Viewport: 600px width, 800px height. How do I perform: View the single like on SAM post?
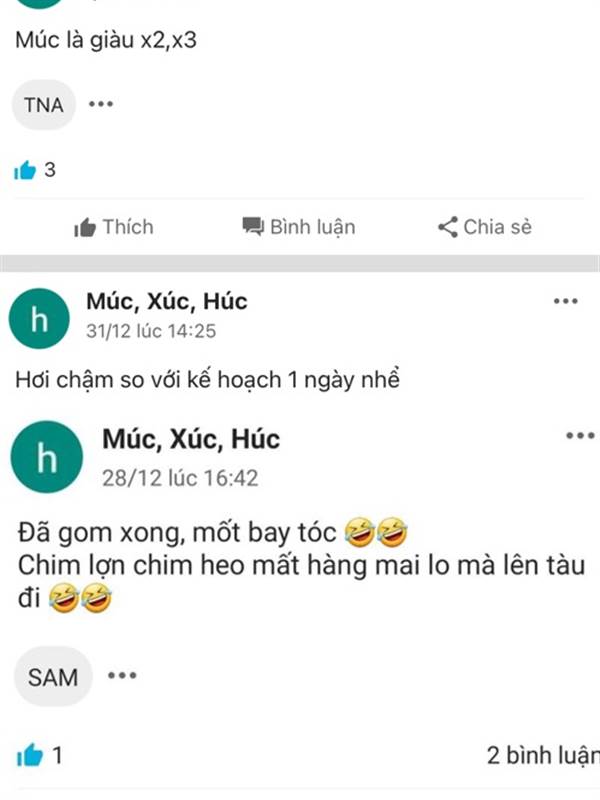click(39, 755)
